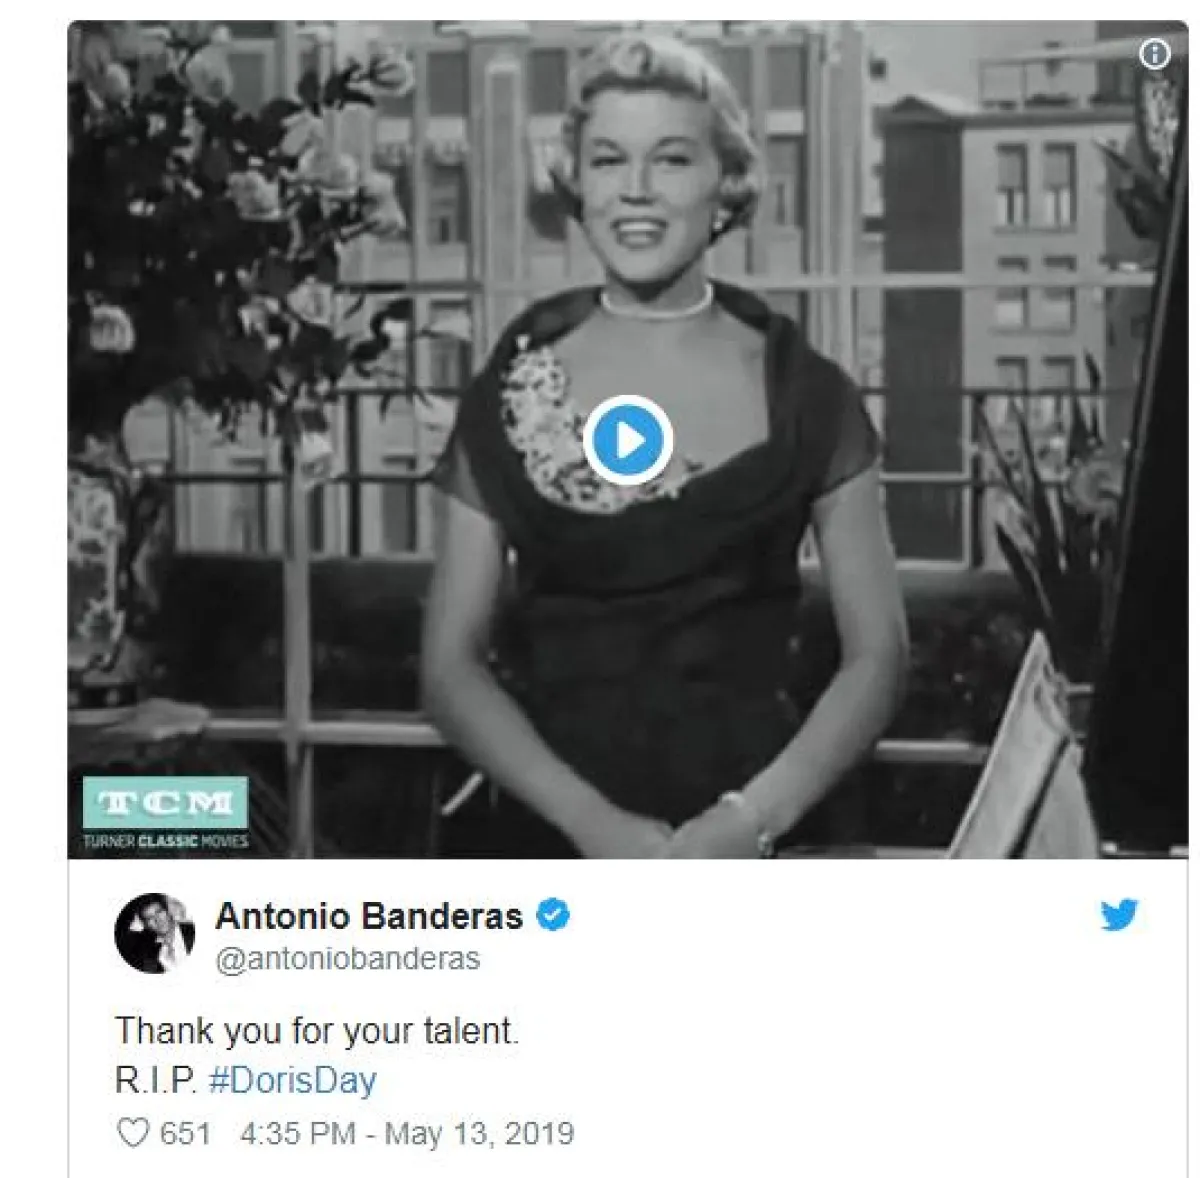Open Antonio Banderas's profile avatar
1200x1178 pixels.
pyautogui.click(x=154, y=933)
